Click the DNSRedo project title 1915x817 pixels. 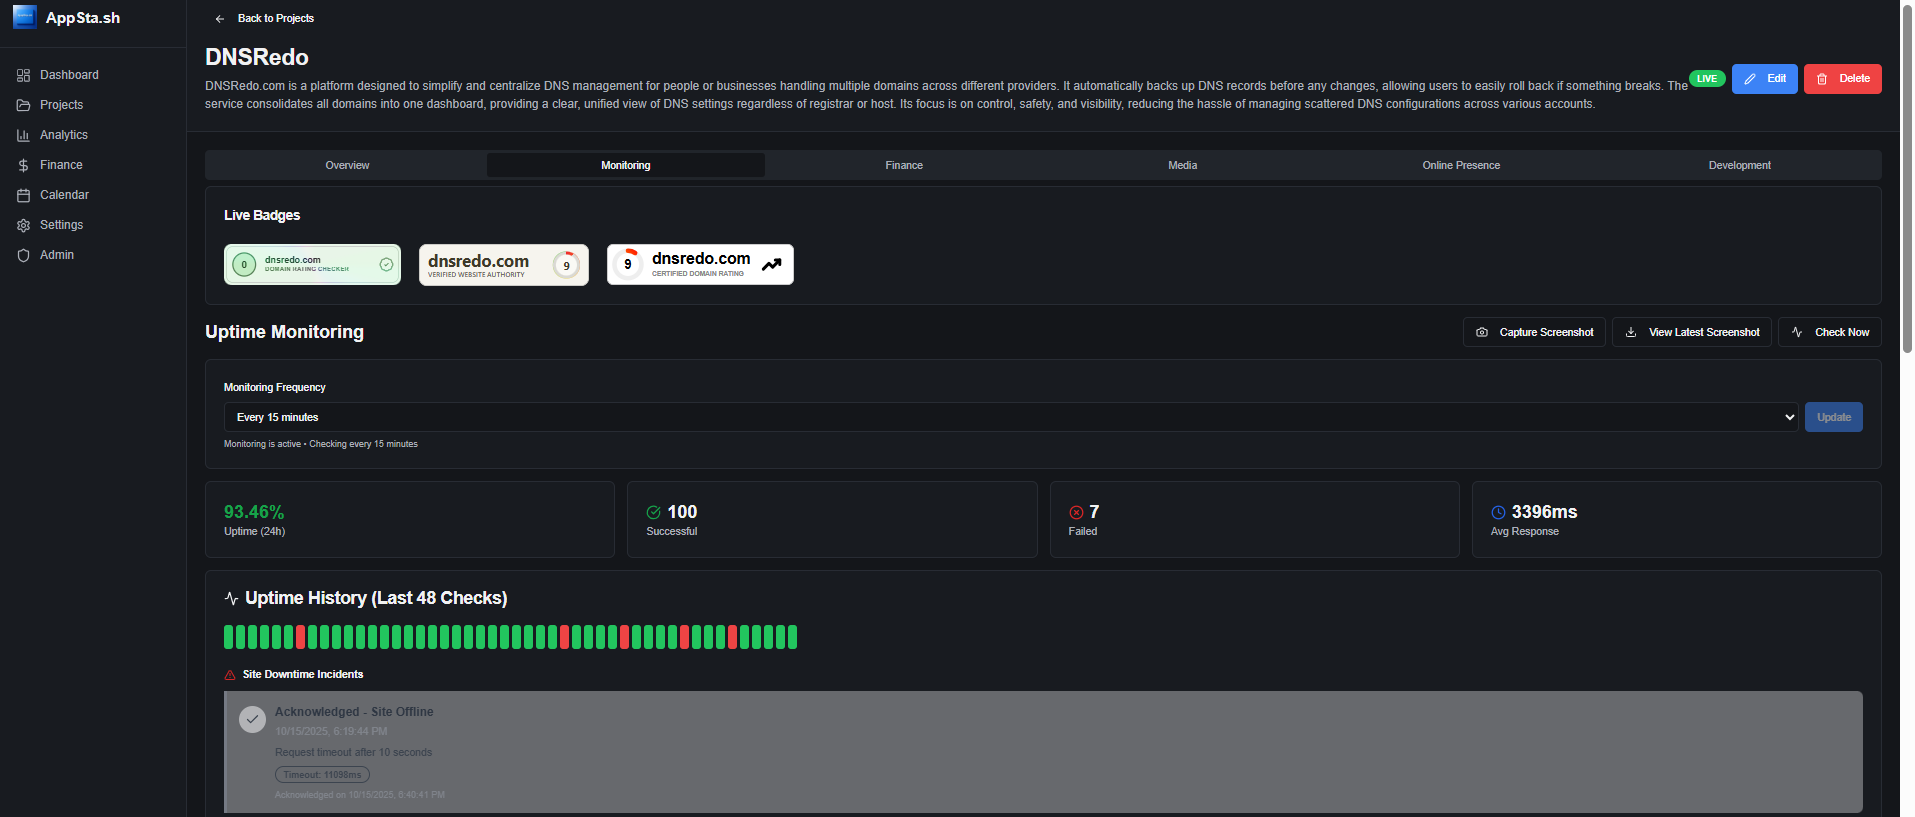pos(257,57)
